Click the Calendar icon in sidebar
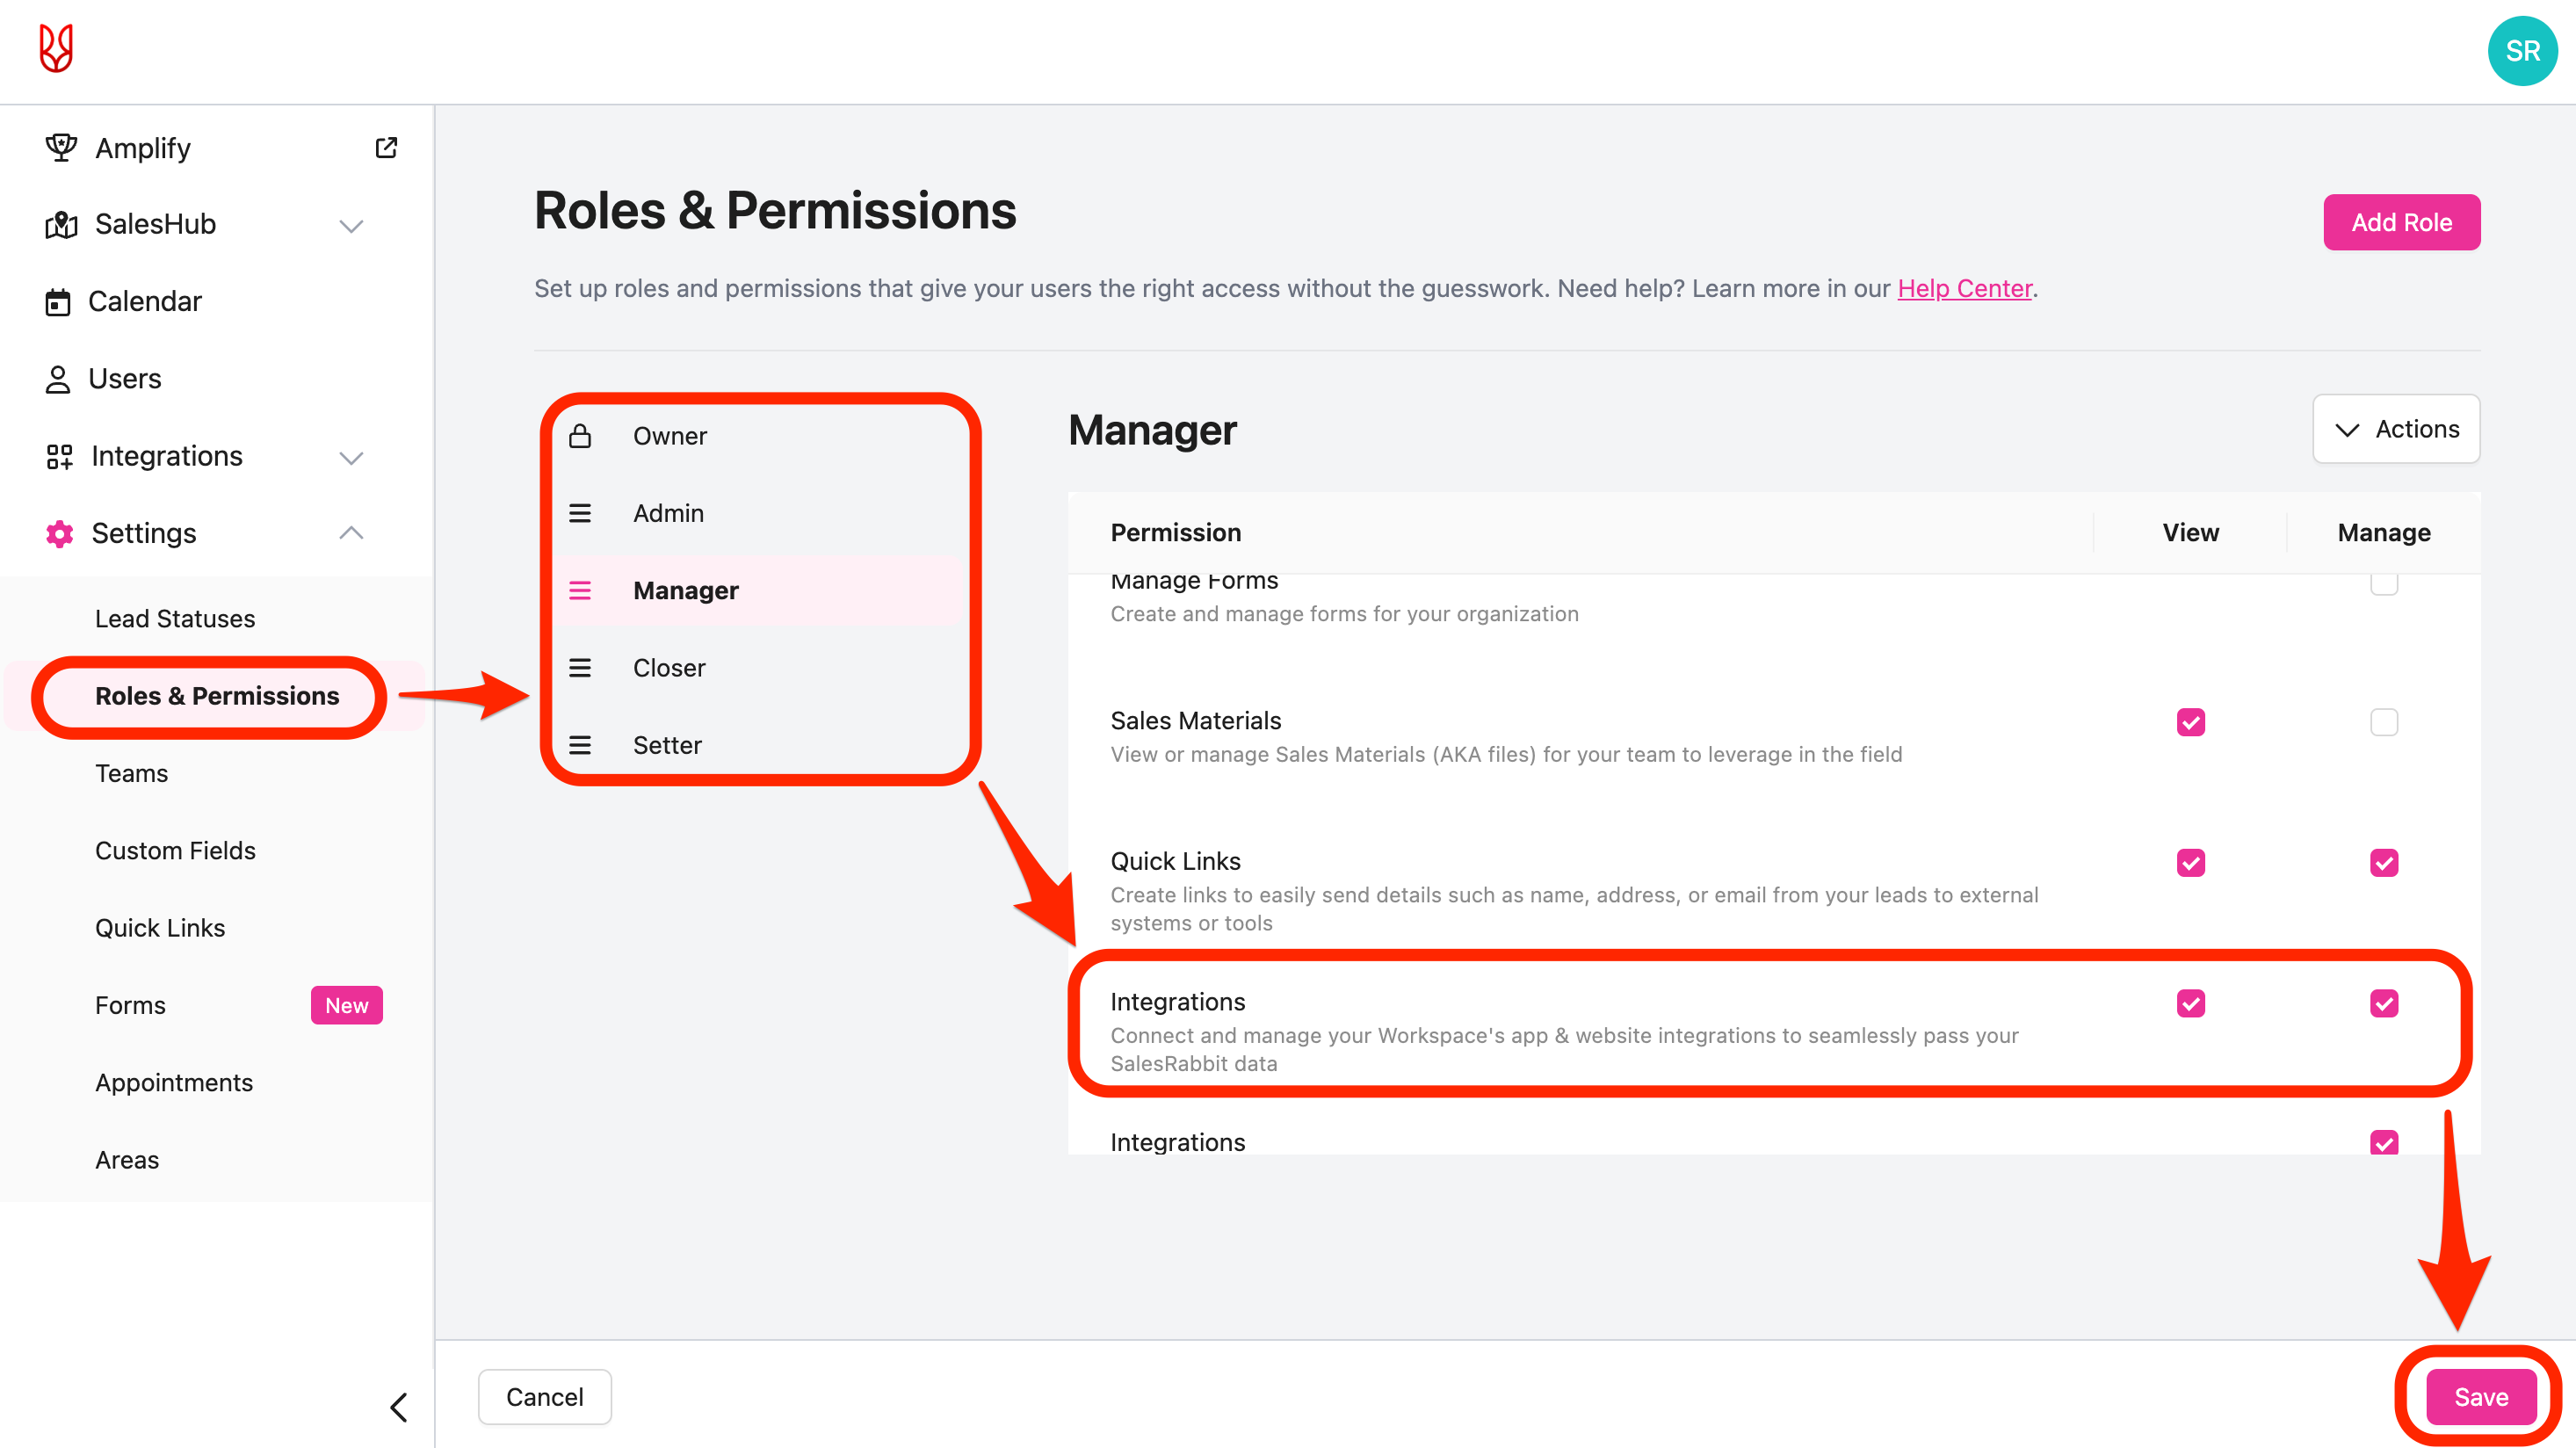Image resolution: width=2576 pixels, height=1448 pixels. 58,302
